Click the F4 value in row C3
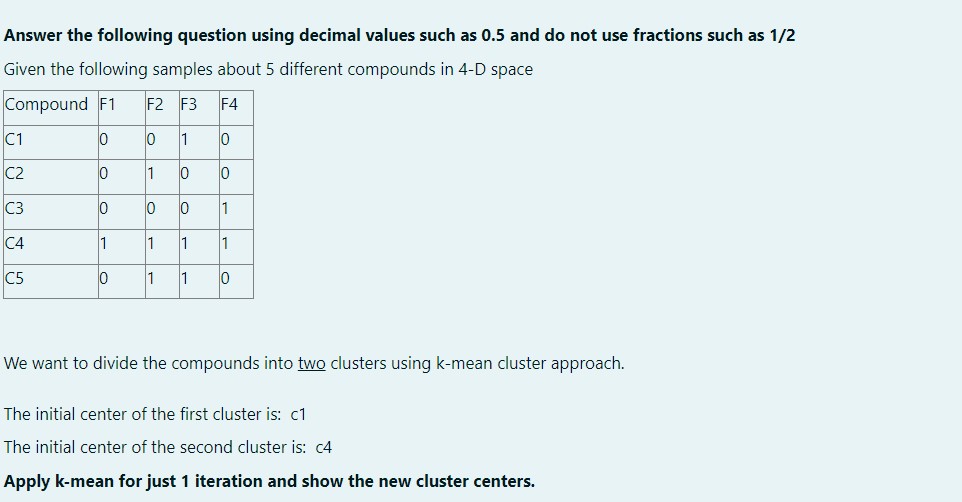This screenshot has width=962, height=502. click(x=236, y=212)
